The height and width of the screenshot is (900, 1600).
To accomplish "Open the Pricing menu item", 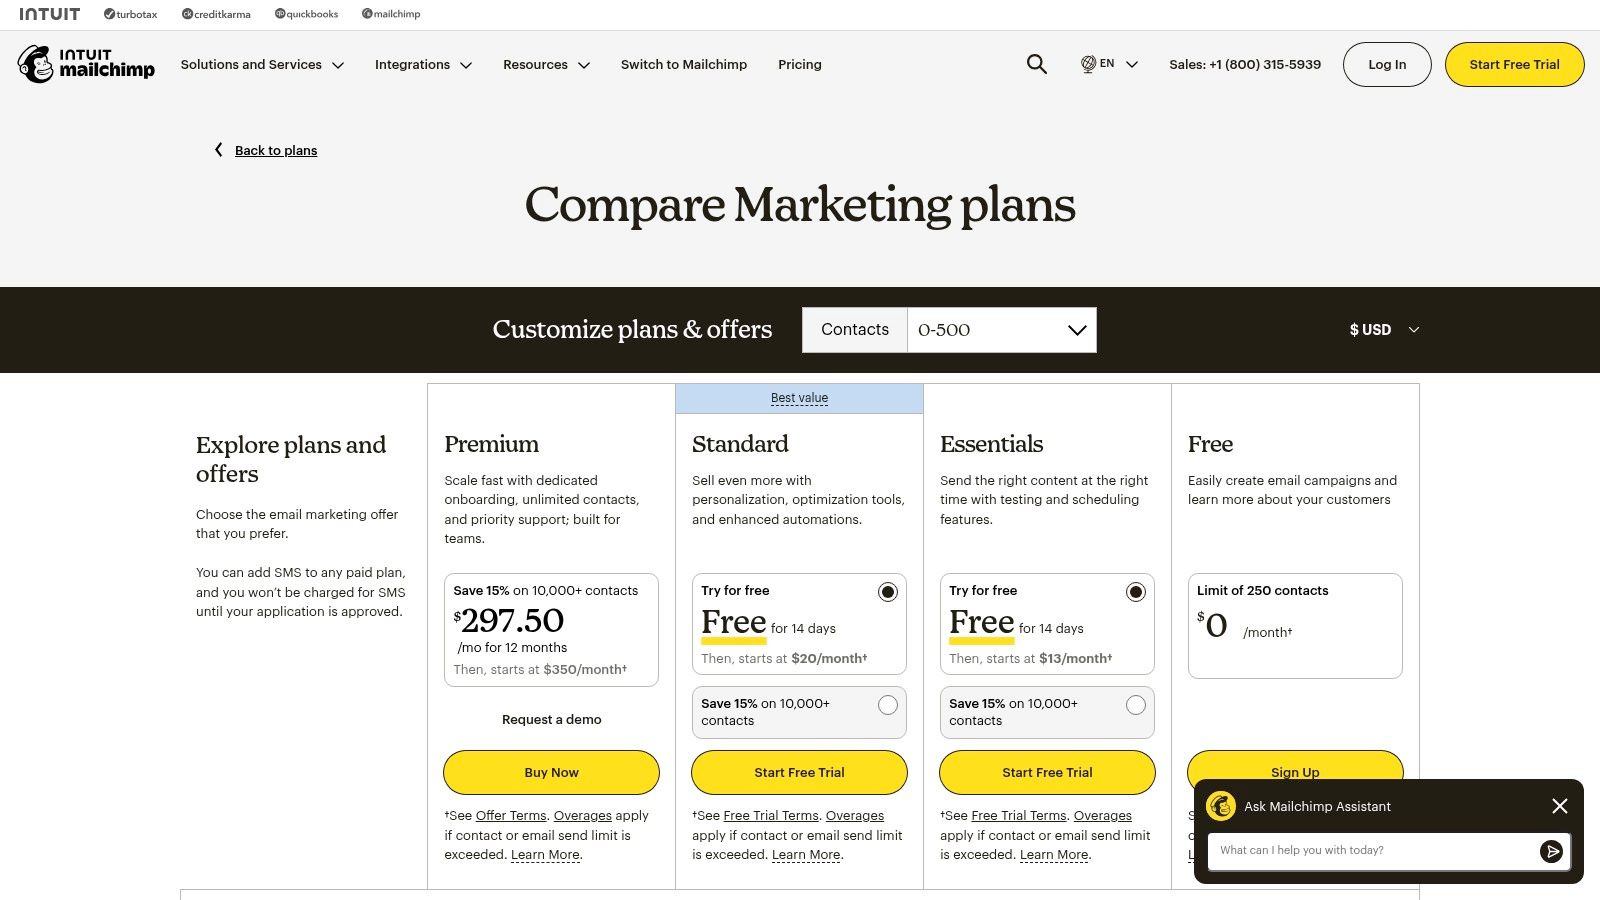I will pos(799,64).
